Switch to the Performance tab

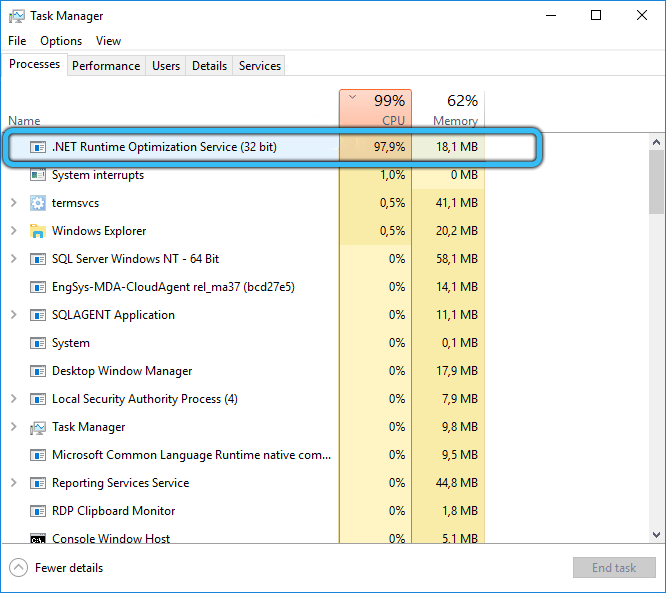pos(106,66)
